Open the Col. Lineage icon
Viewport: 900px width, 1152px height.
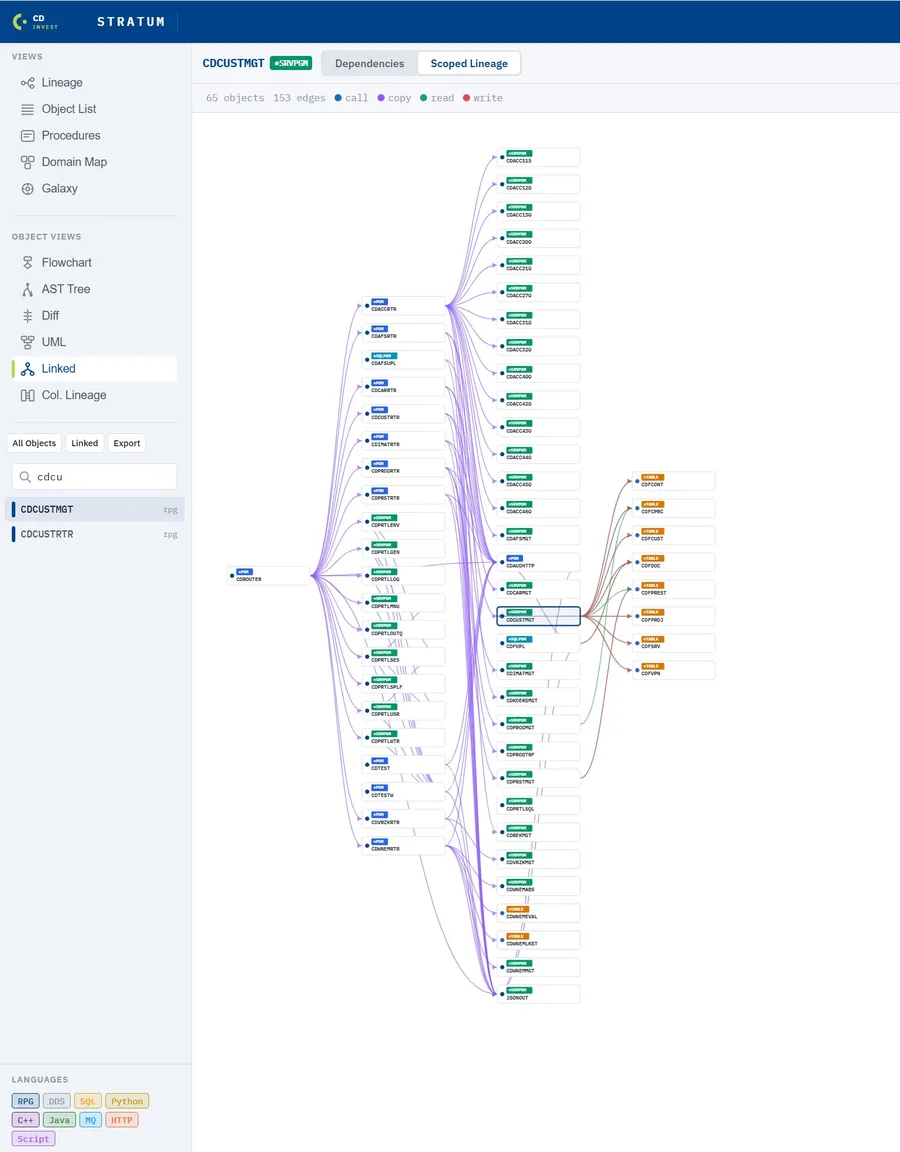[27, 395]
